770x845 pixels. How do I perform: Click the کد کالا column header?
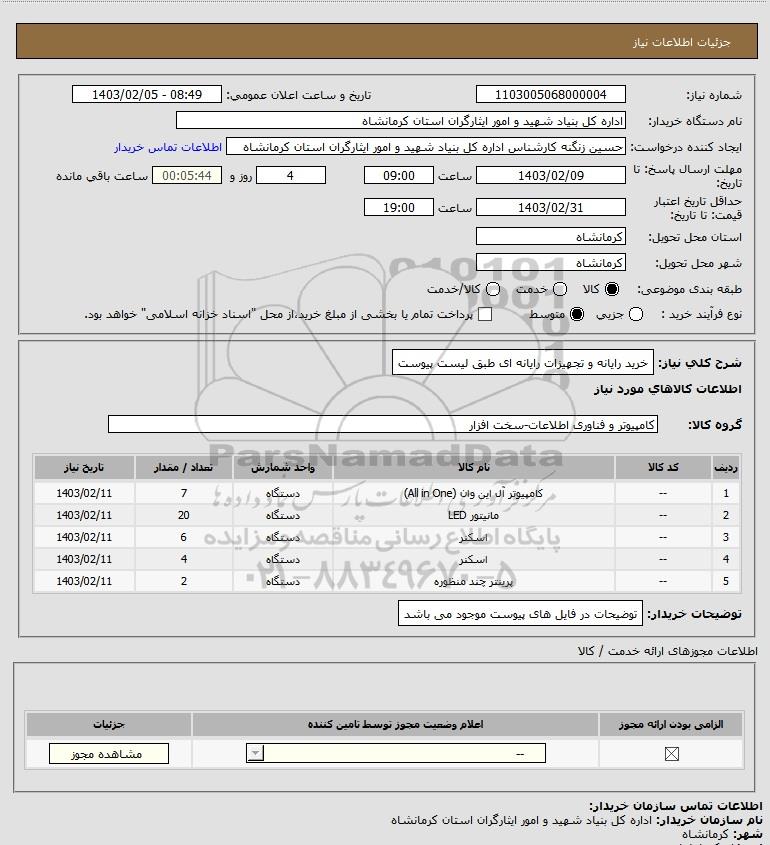click(663, 467)
